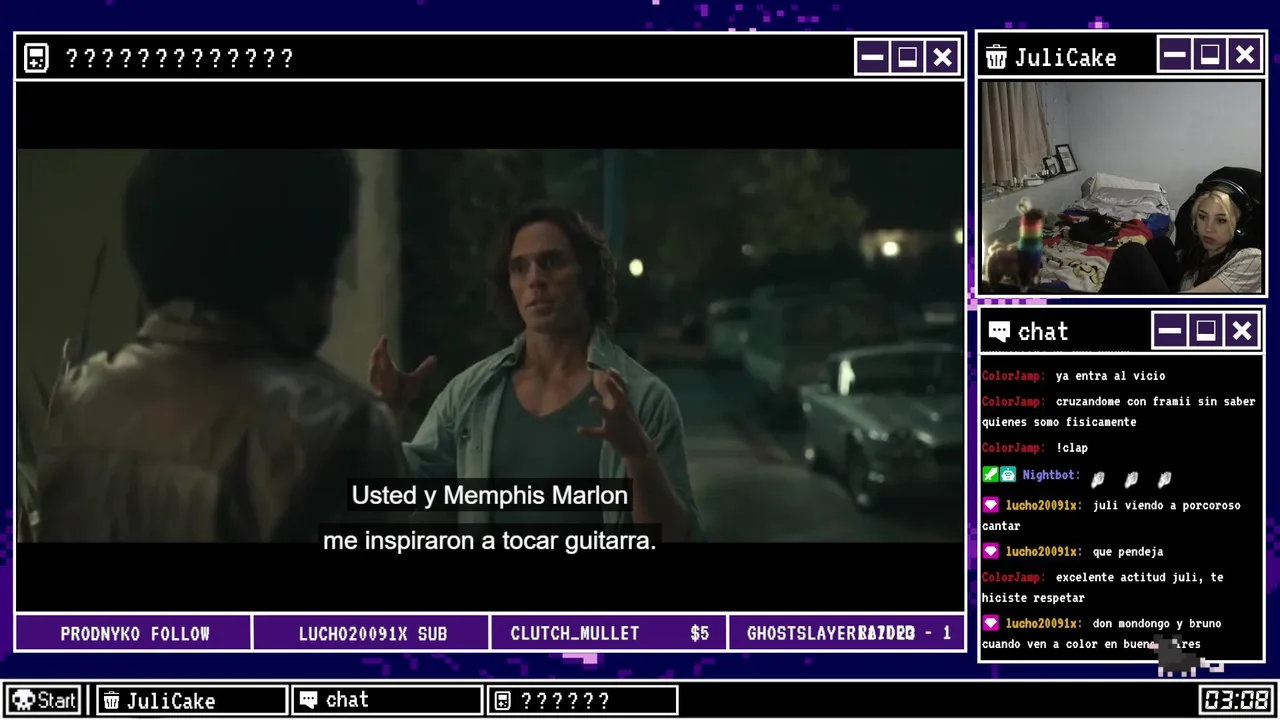The height and width of the screenshot is (720, 1280).
Task: Click the heart badge beside 'don mondongo y bruno'
Action: [990, 623]
